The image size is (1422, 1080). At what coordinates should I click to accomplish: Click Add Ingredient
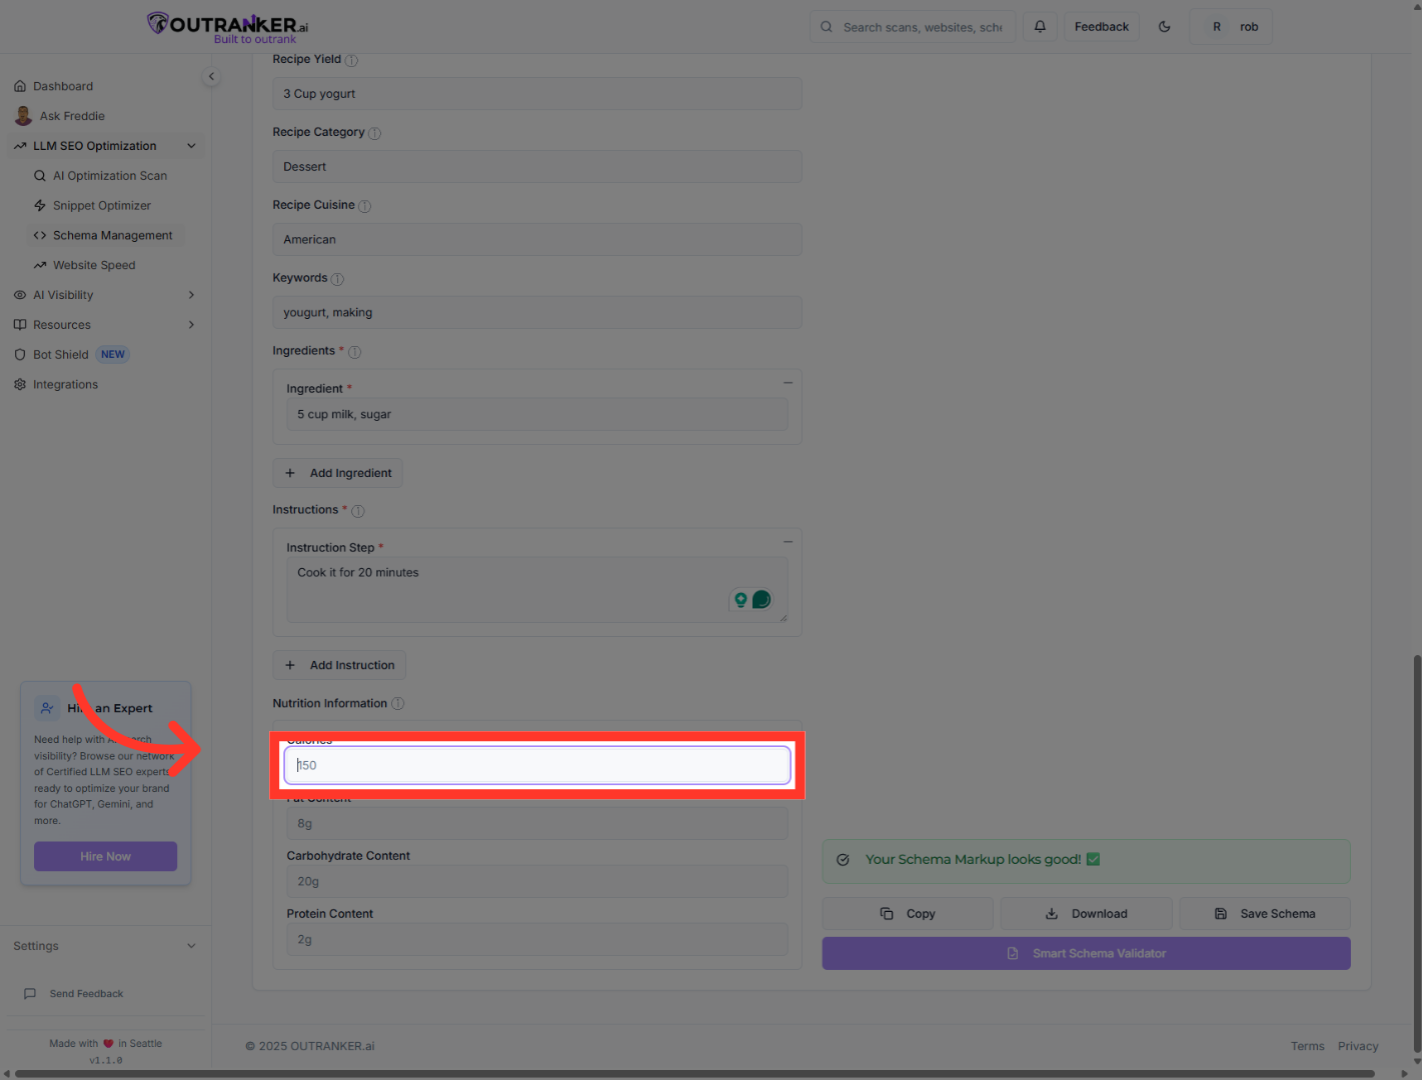338,473
